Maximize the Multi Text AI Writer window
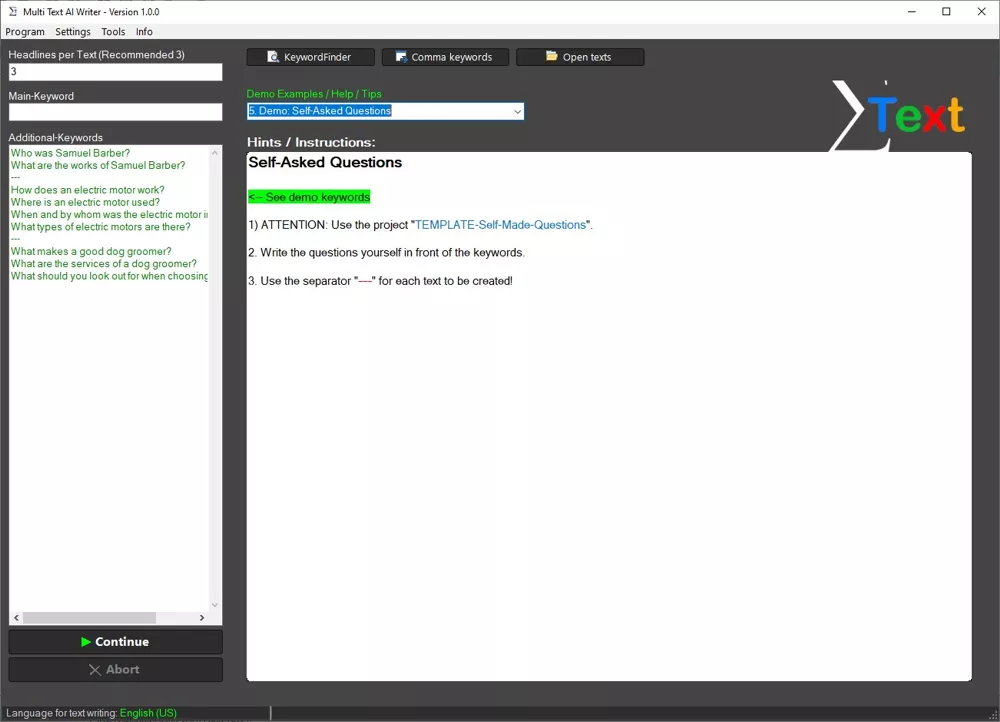 (946, 11)
